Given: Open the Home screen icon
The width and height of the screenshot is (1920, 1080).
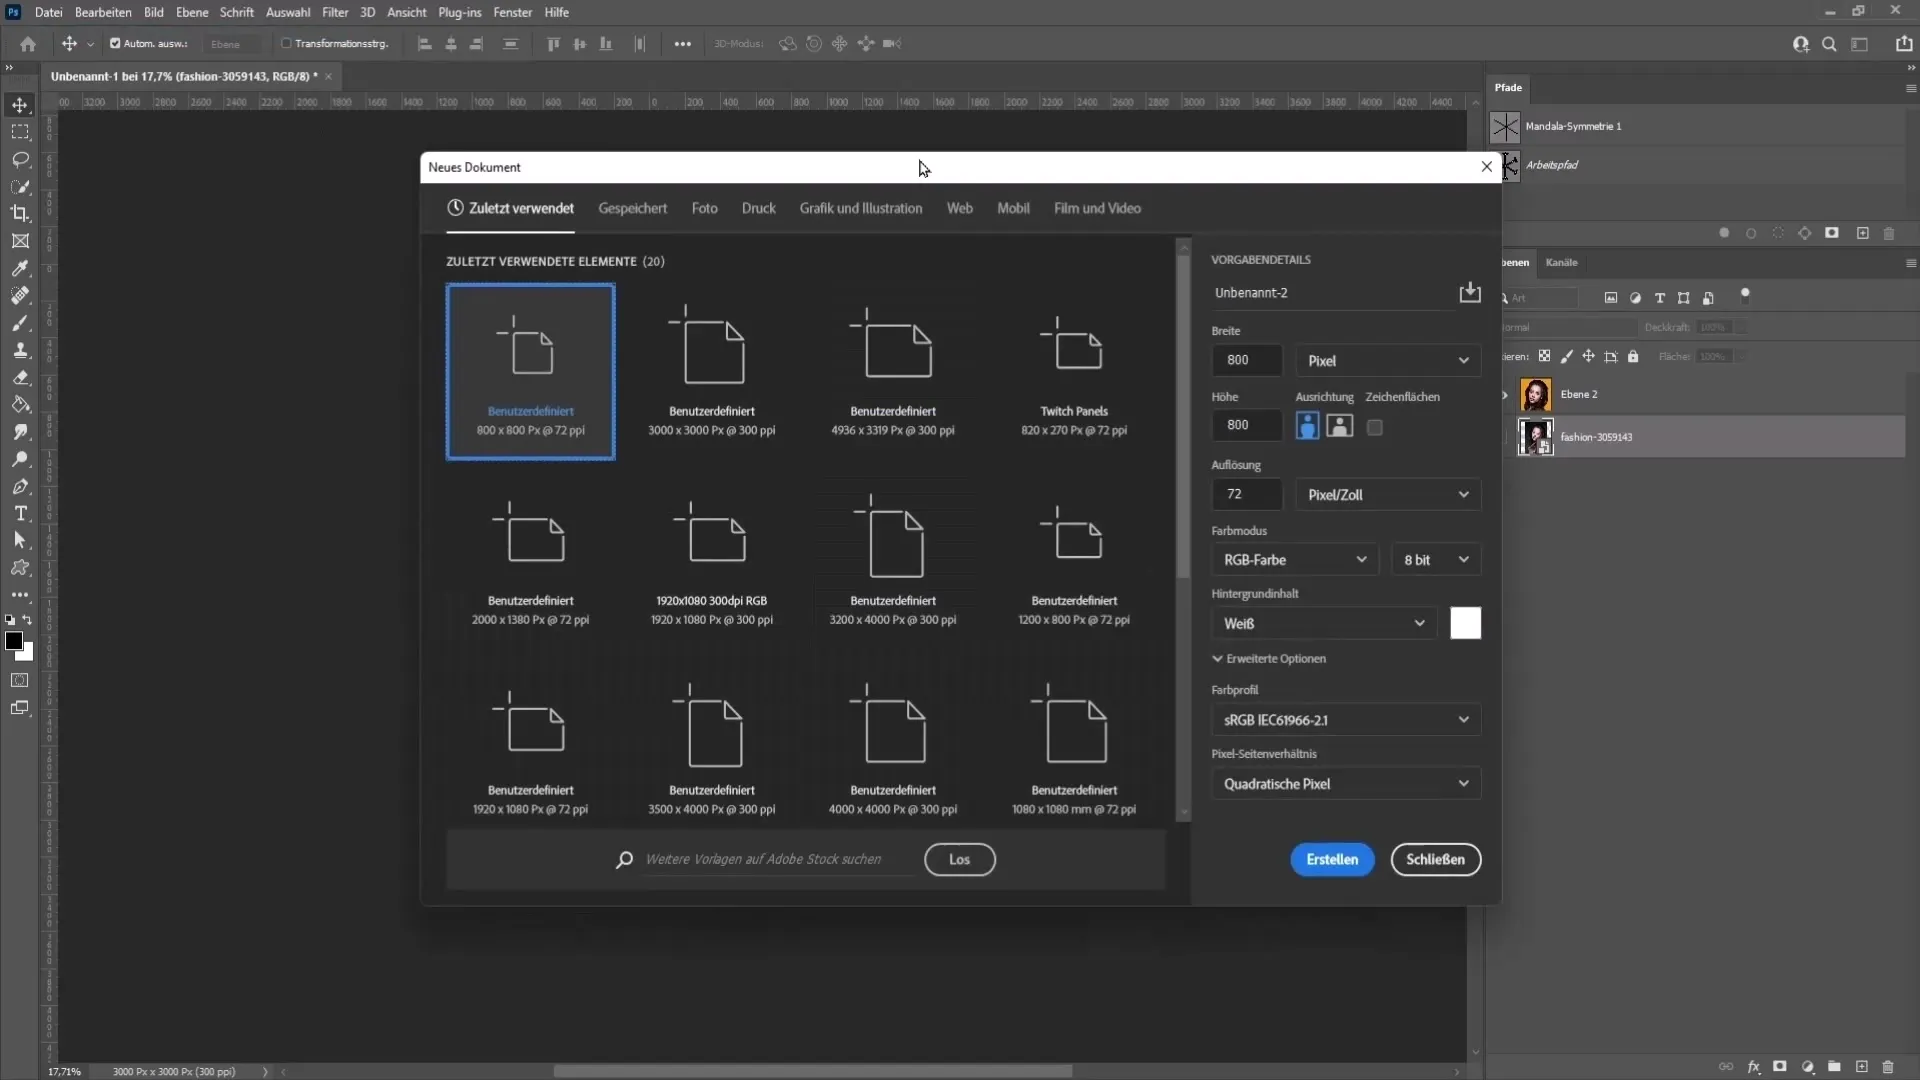Looking at the screenshot, I should click(x=28, y=44).
